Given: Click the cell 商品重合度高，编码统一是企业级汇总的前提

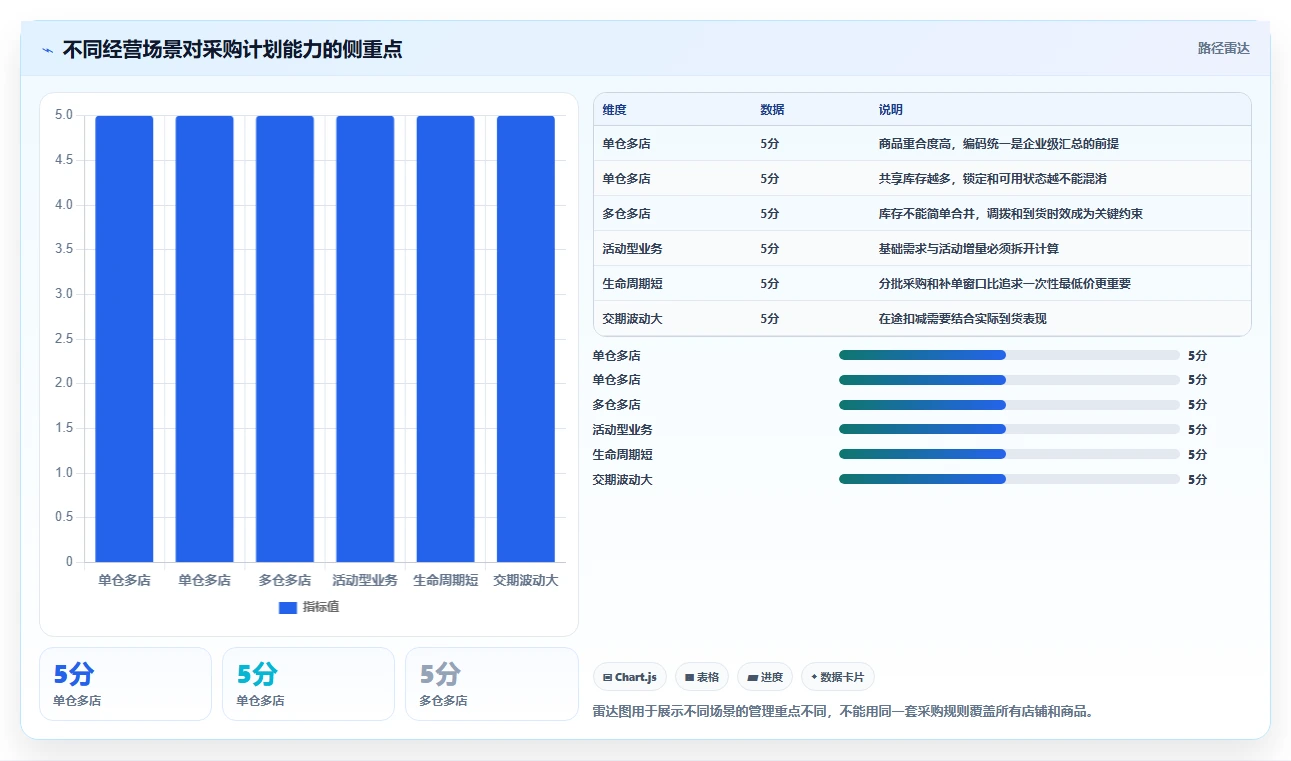Looking at the screenshot, I should click(x=999, y=144).
